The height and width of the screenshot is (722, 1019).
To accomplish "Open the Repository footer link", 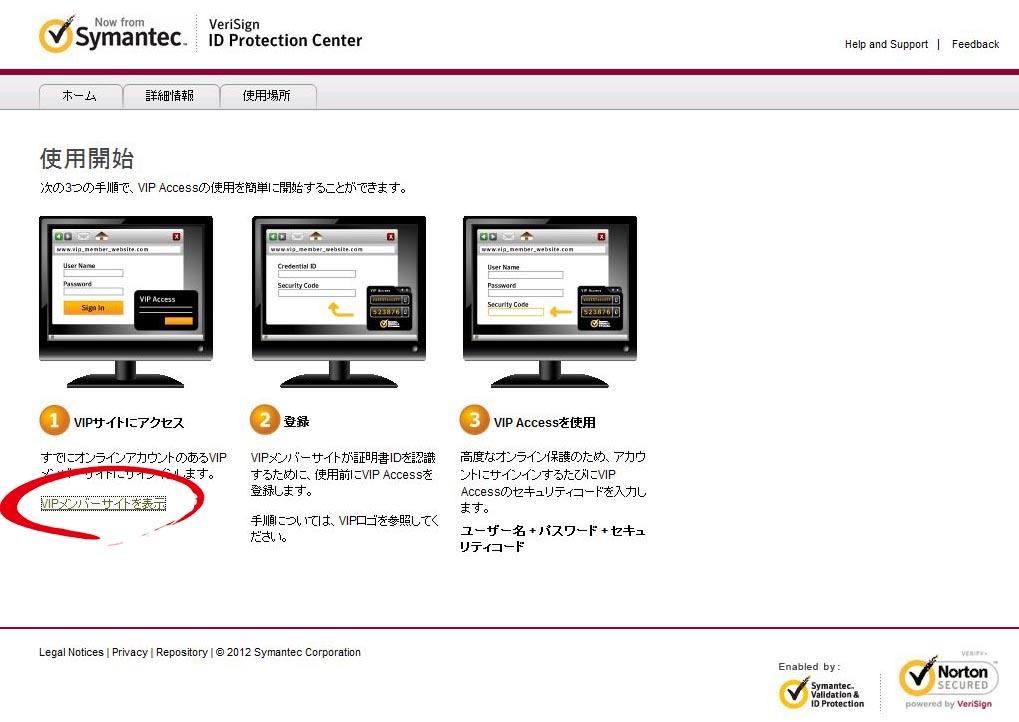I will (x=181, y=652).
